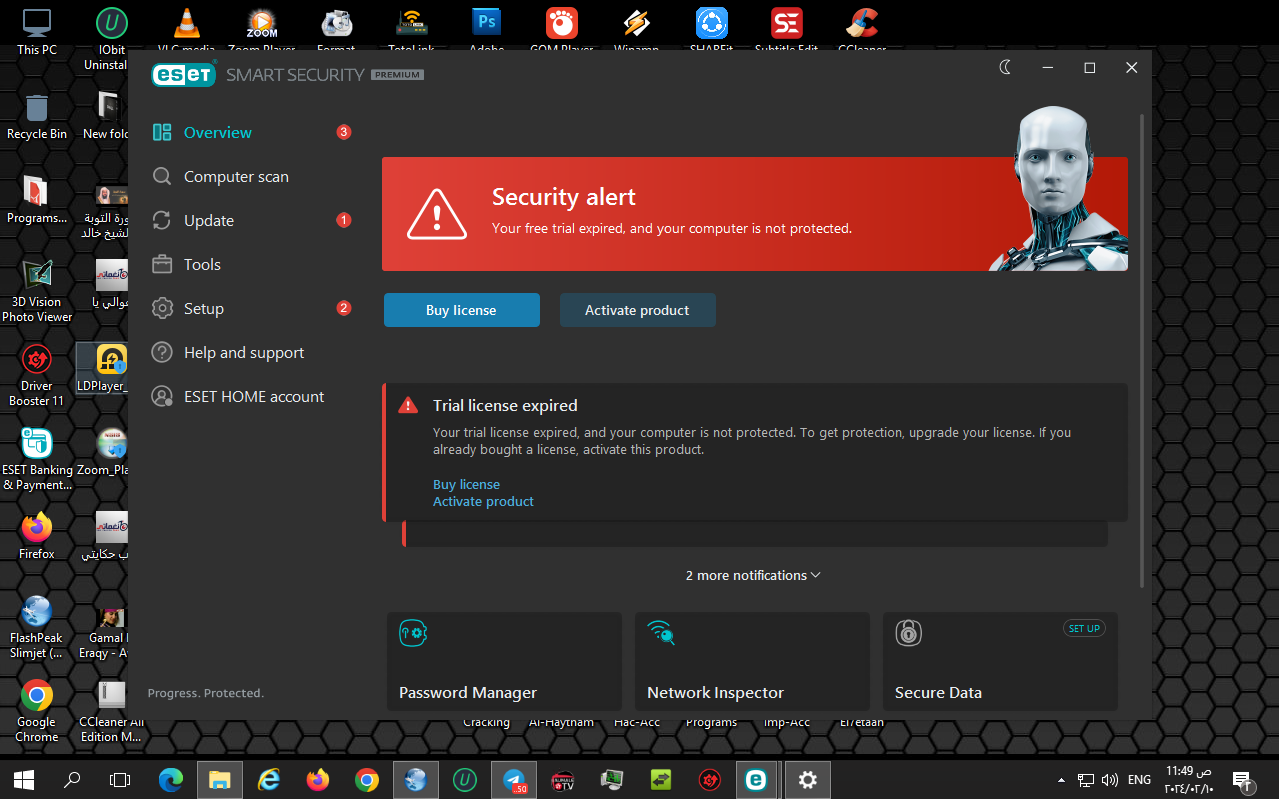
Task: Click the IObit Uninstaller desktop icon
Action: (110, 39)
